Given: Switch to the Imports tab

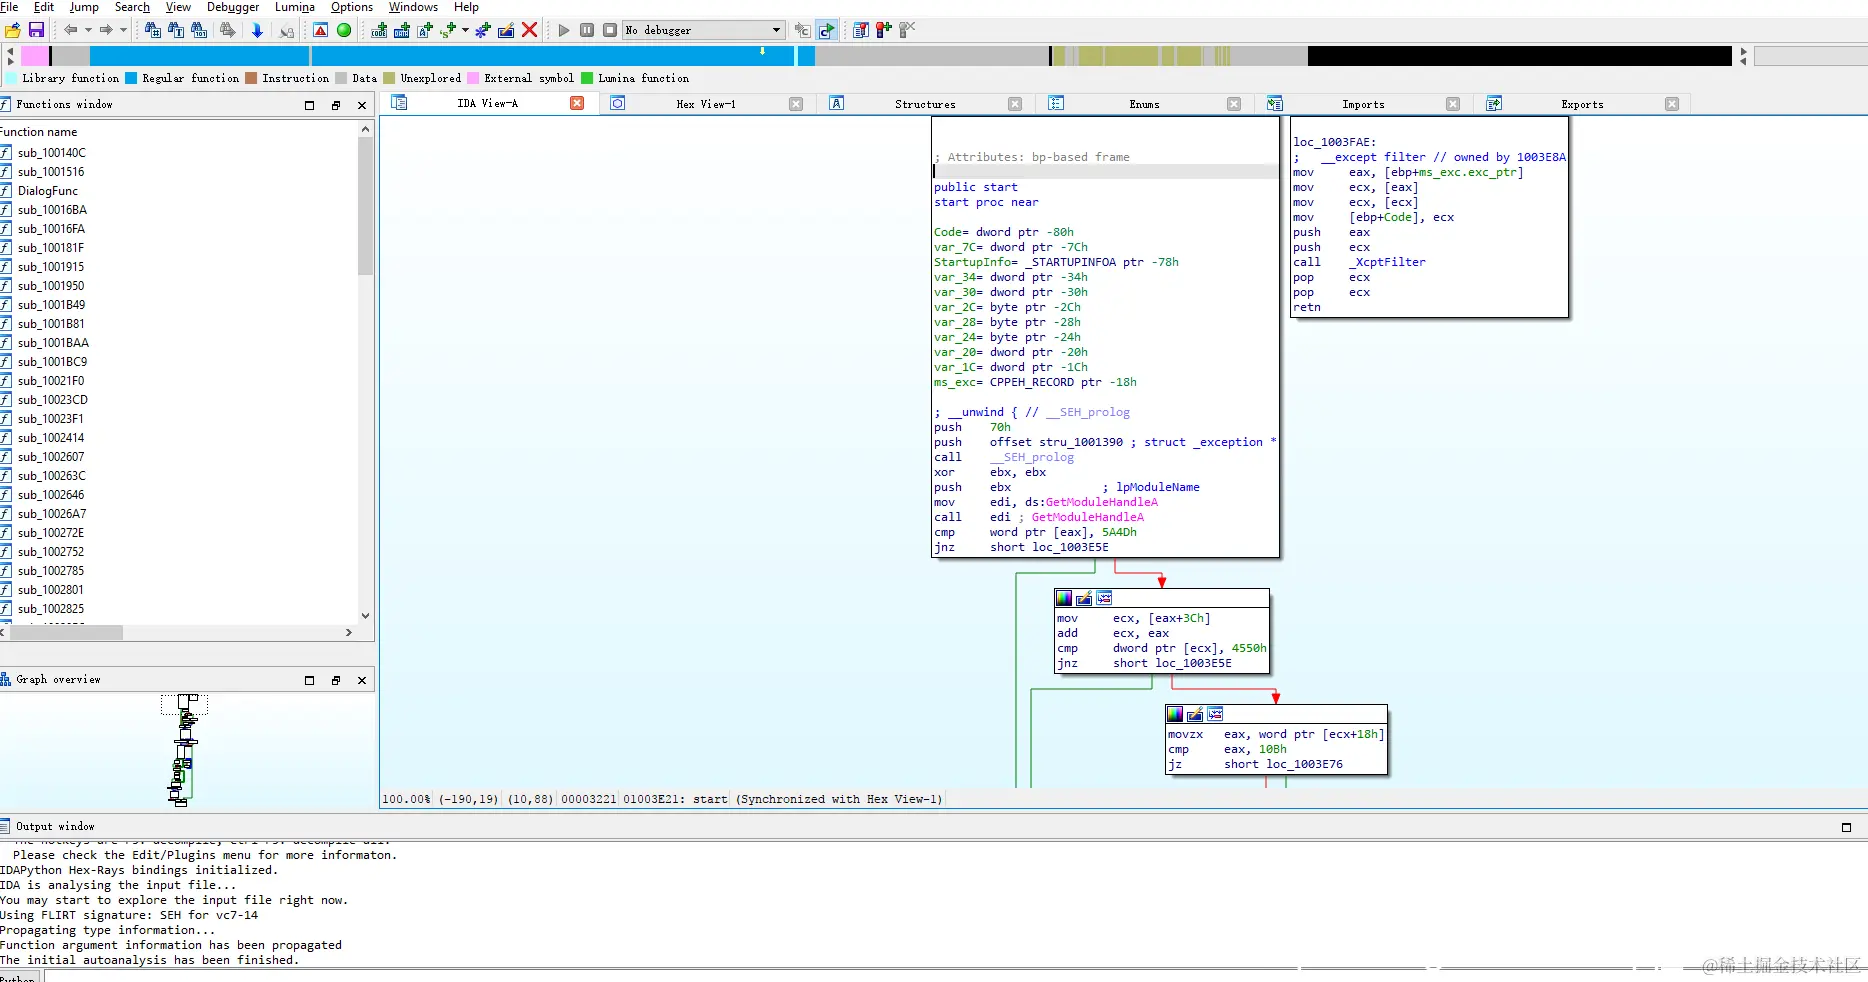Looking at the screenshot, I should [x=1363, y=104].
